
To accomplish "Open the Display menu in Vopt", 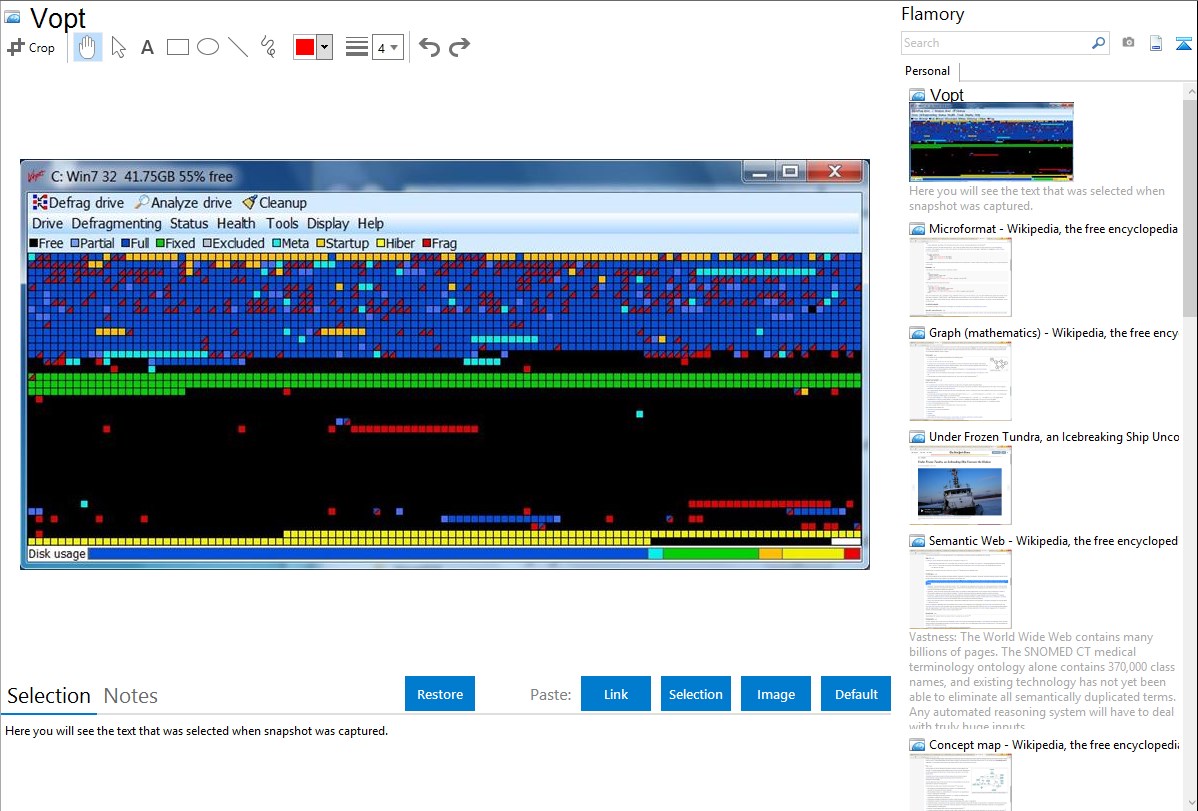I will click(x=328, y=223).
